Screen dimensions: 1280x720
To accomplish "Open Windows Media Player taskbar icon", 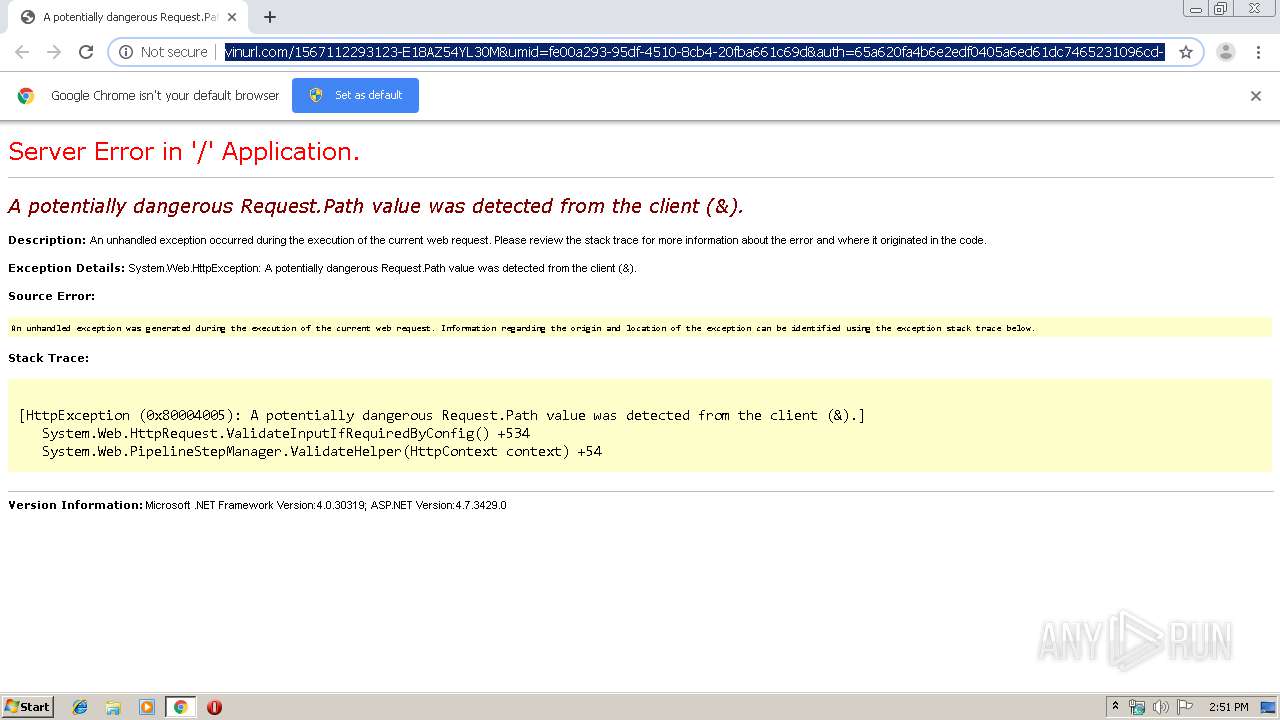I will pos(147,707).
